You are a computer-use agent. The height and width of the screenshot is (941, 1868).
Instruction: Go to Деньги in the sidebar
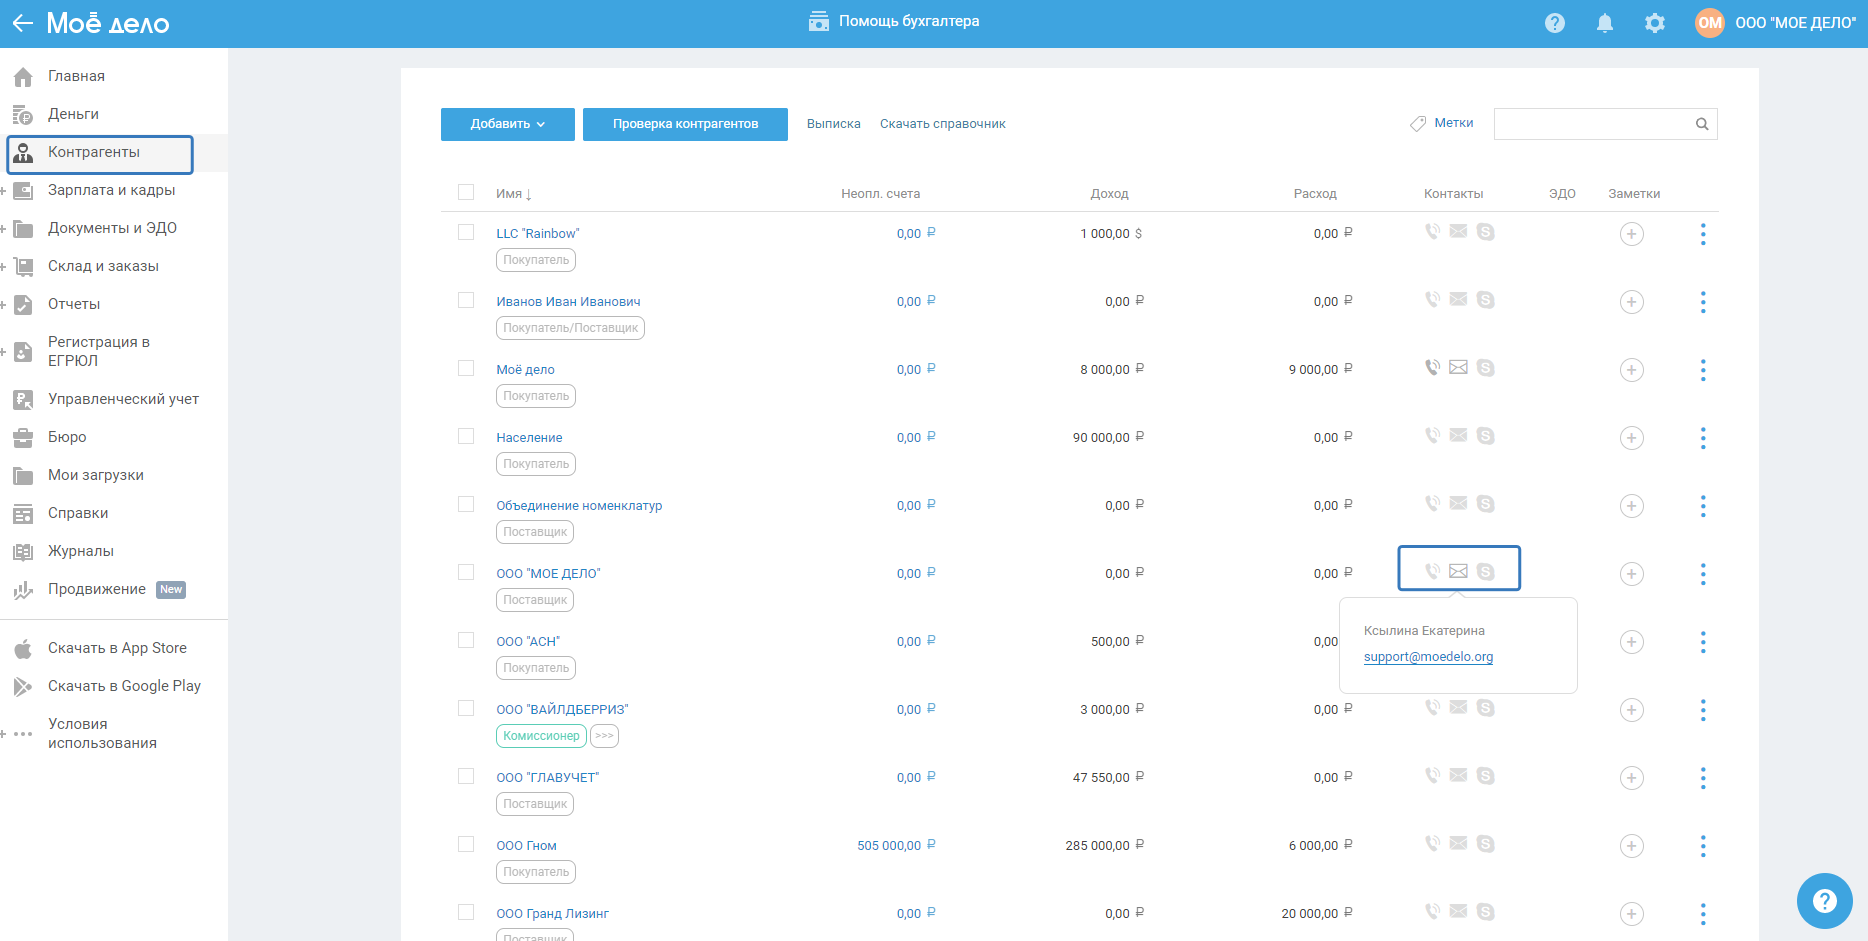tap(73, 114)
